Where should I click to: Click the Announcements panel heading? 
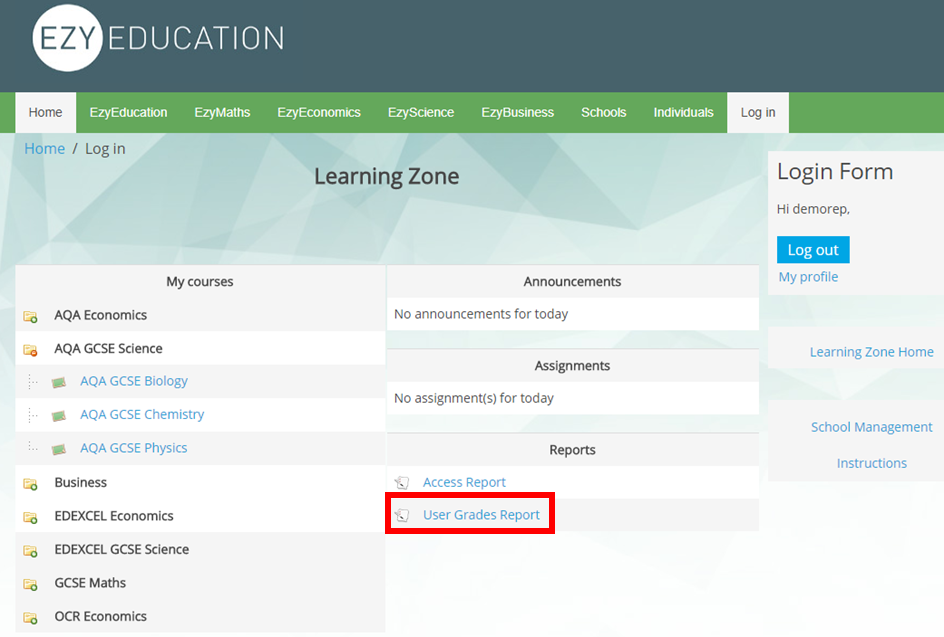(x=572, y=282)
